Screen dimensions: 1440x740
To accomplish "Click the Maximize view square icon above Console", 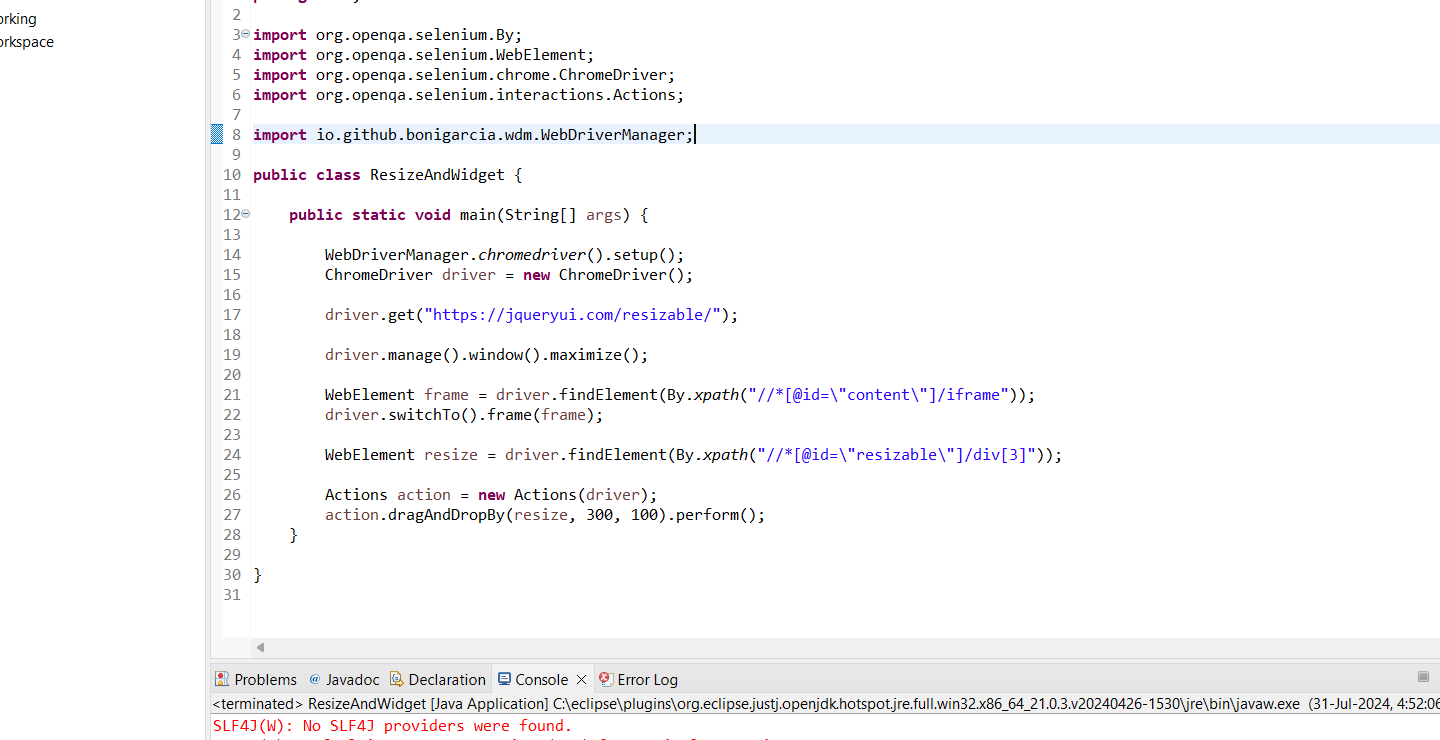I will click(x=1424, y=676).
